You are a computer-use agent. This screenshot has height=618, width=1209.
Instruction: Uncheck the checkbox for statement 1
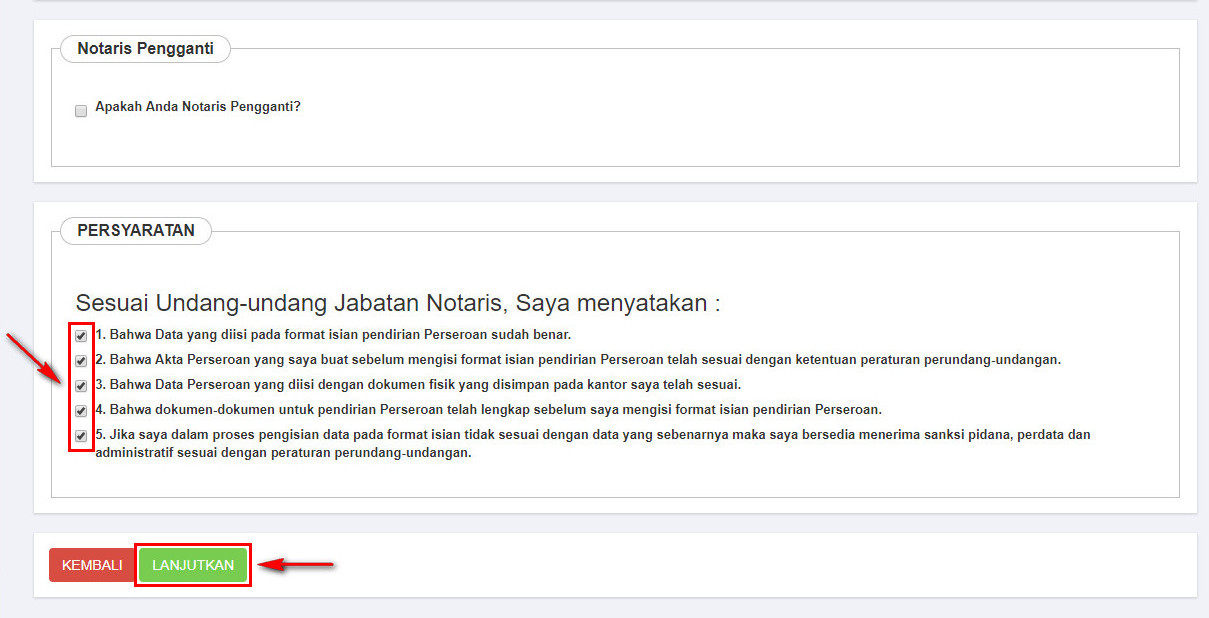[81, 336]
